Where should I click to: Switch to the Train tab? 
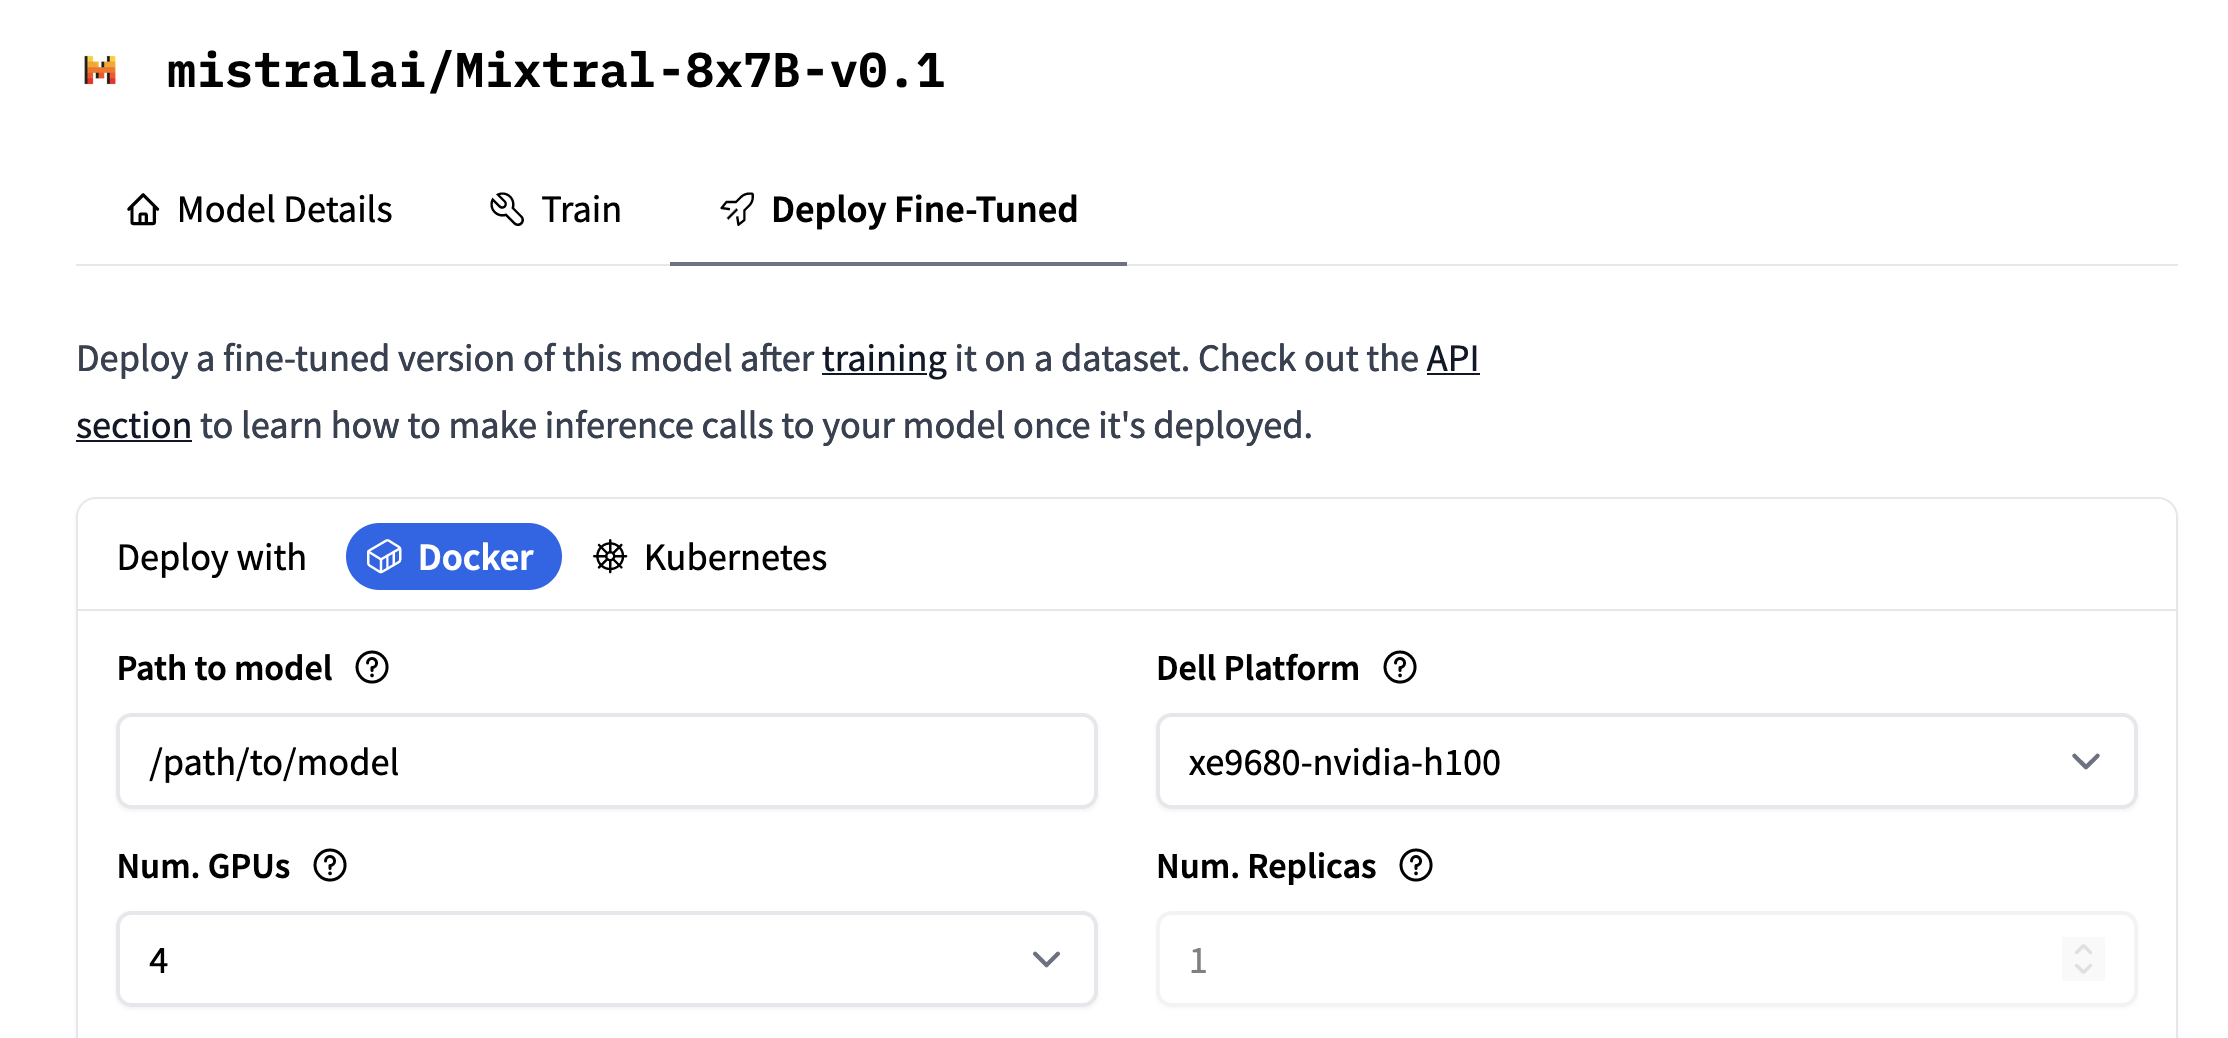(555, 210)
